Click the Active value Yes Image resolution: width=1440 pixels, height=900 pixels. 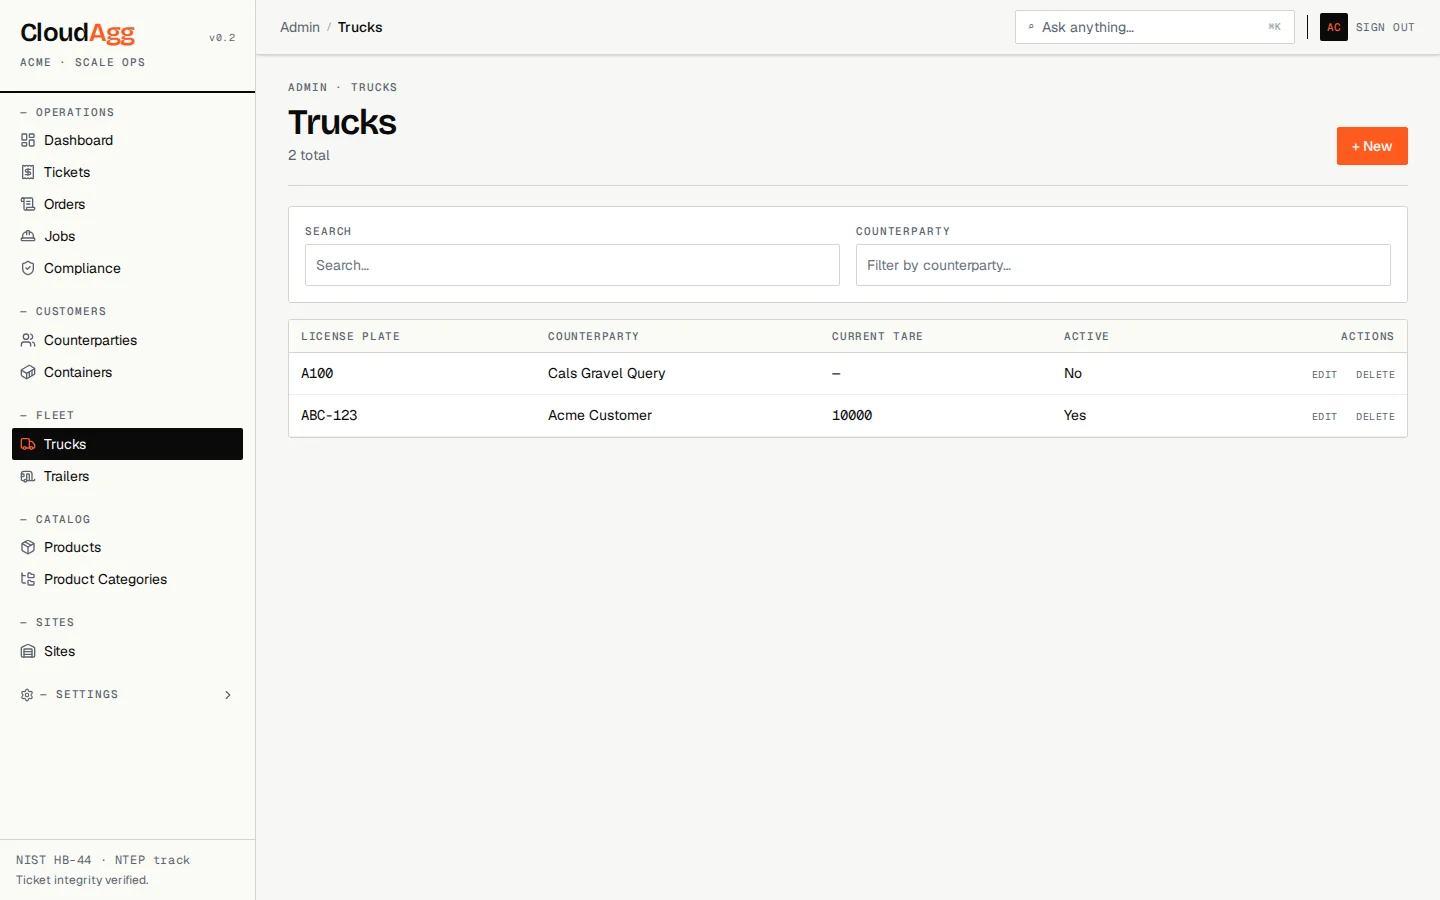[1075, 415]
